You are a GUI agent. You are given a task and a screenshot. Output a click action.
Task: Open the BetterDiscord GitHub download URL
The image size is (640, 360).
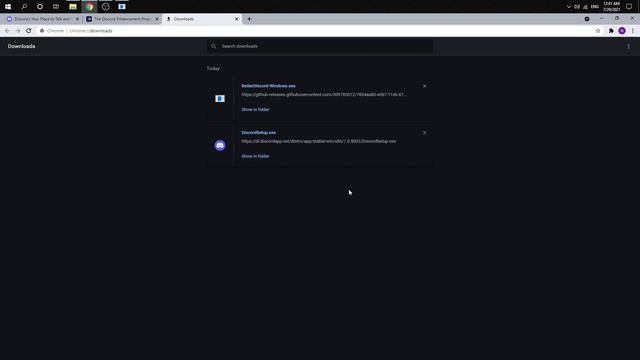click(324, 95)
